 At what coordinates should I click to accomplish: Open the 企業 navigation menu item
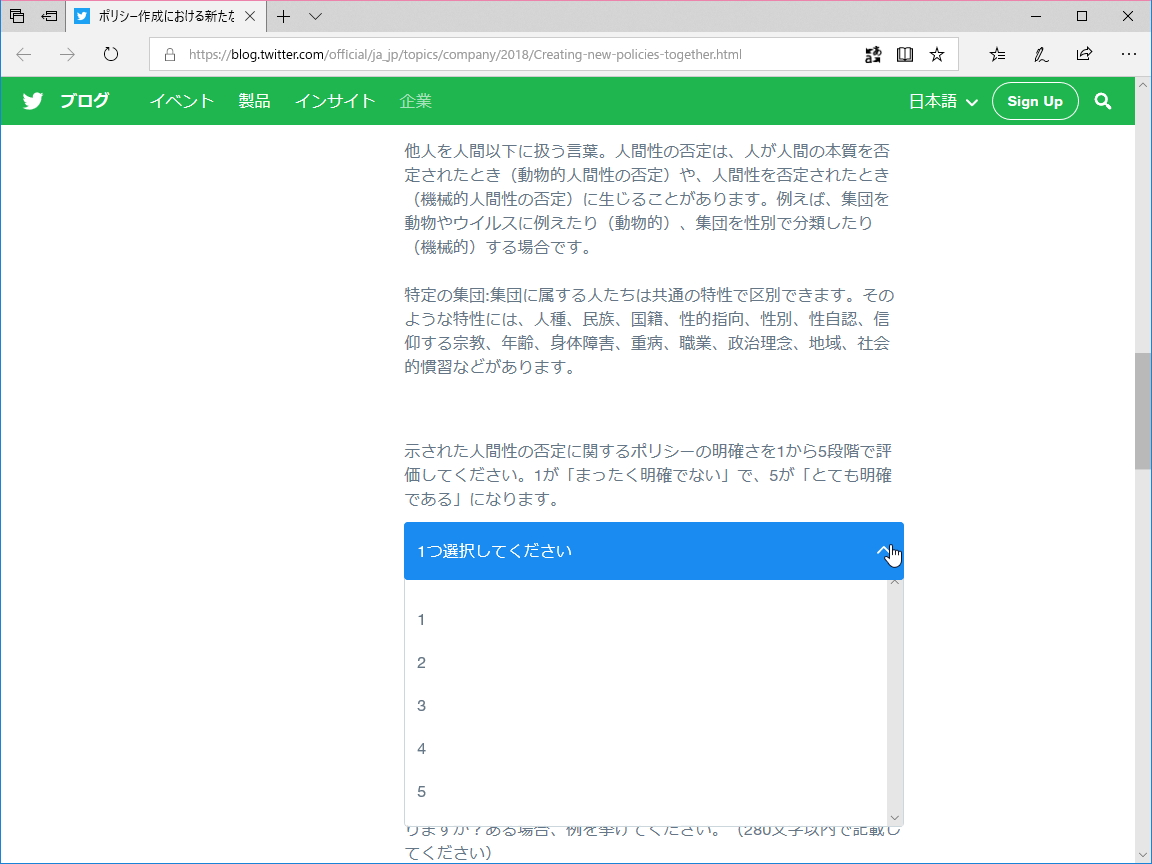(x=415, y=101)
